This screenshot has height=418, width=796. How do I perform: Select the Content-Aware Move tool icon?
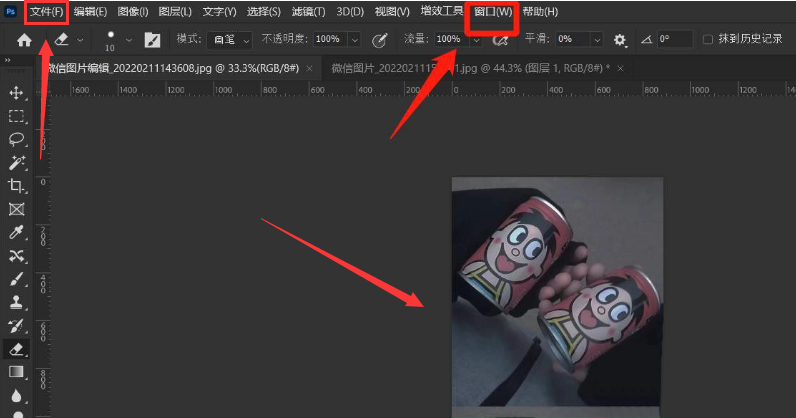pyautogui.click(x=16, y=255)
